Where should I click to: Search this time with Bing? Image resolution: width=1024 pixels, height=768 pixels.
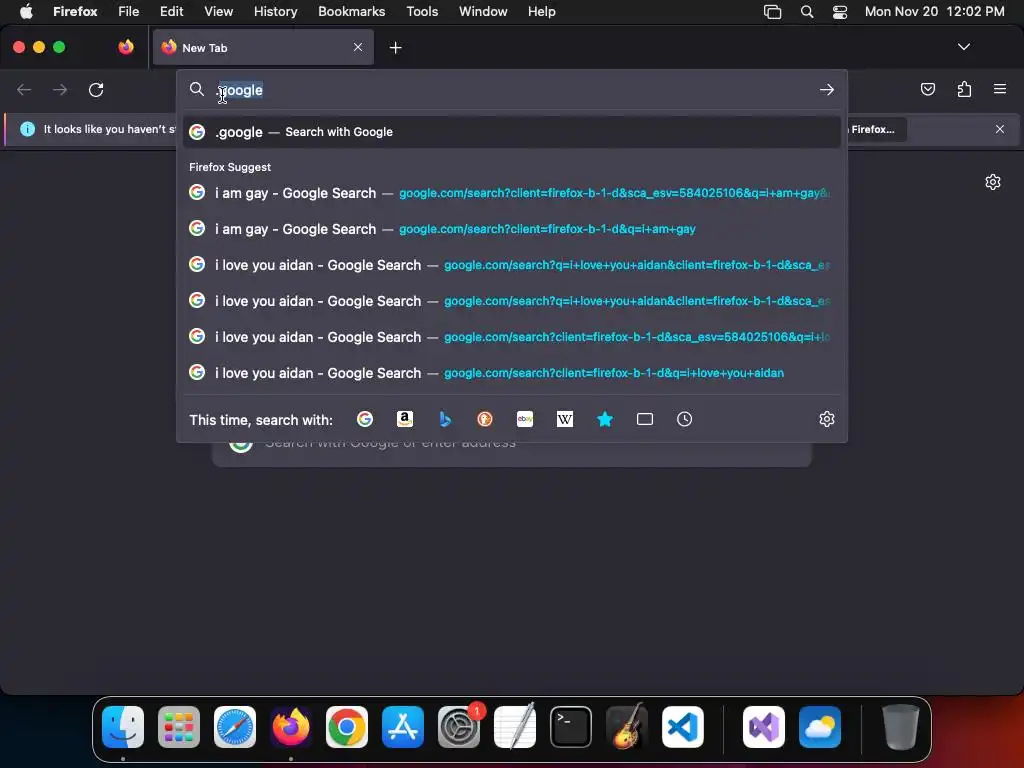[x=445, y=419]
